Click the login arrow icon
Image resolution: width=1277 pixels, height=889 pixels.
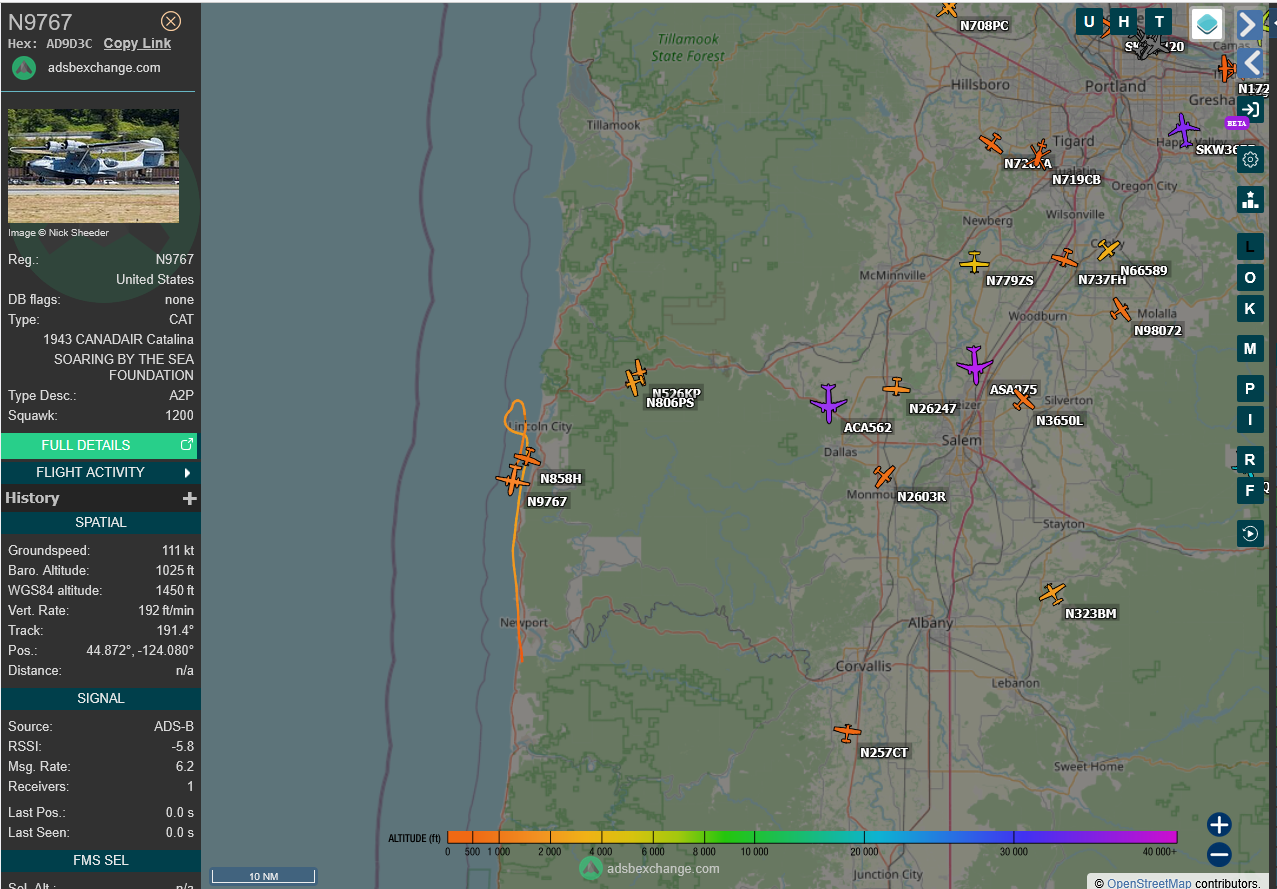1250,109
